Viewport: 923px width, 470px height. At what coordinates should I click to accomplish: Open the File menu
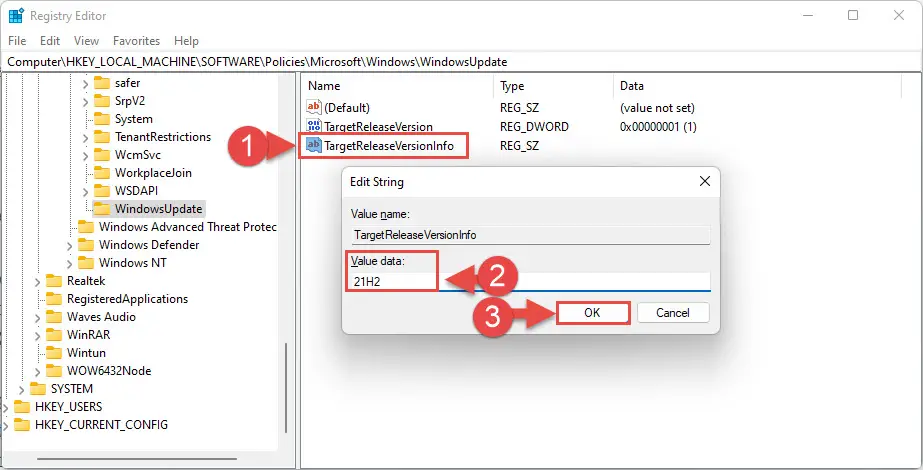coord(17,41)
